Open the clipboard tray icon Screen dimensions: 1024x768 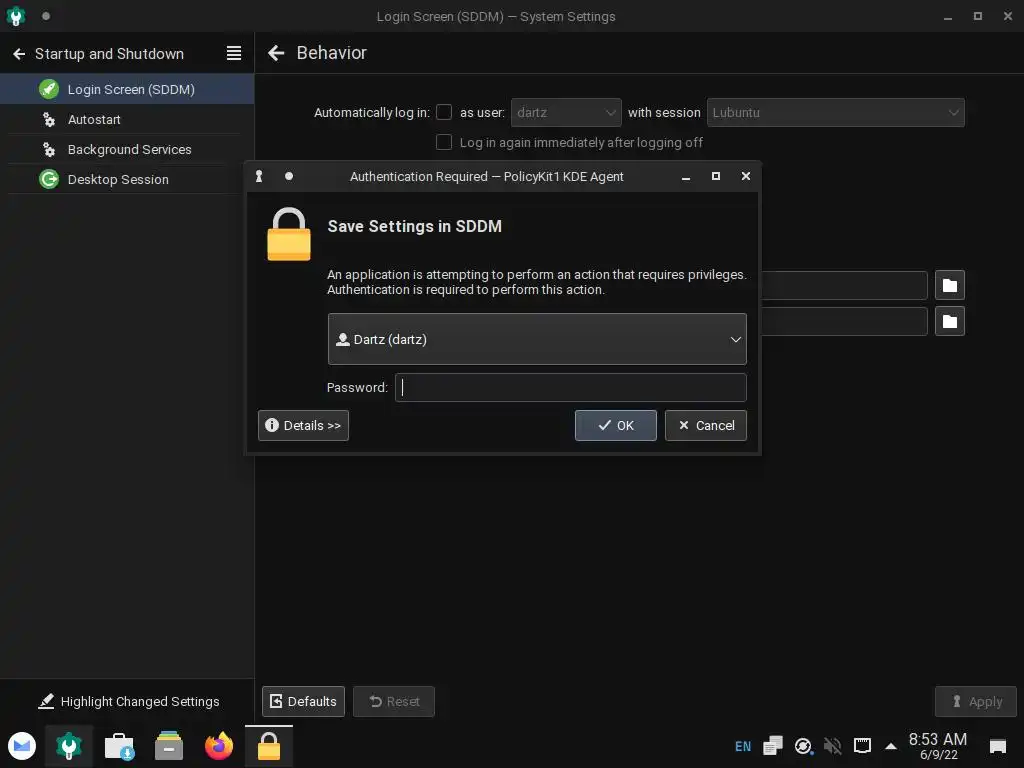(773, 746)
